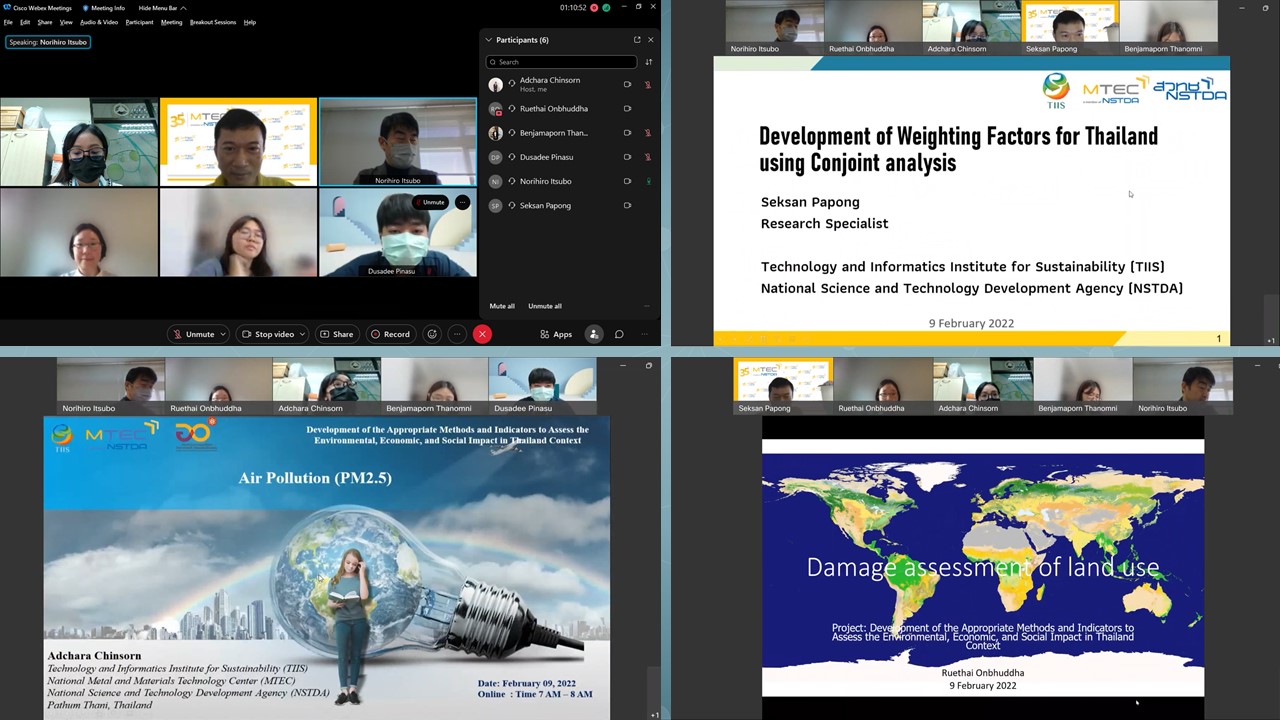The width and height of the screenshot is (1280, 720).
Task: Open the Audio & Video menu
Action: tap(99, 22)
